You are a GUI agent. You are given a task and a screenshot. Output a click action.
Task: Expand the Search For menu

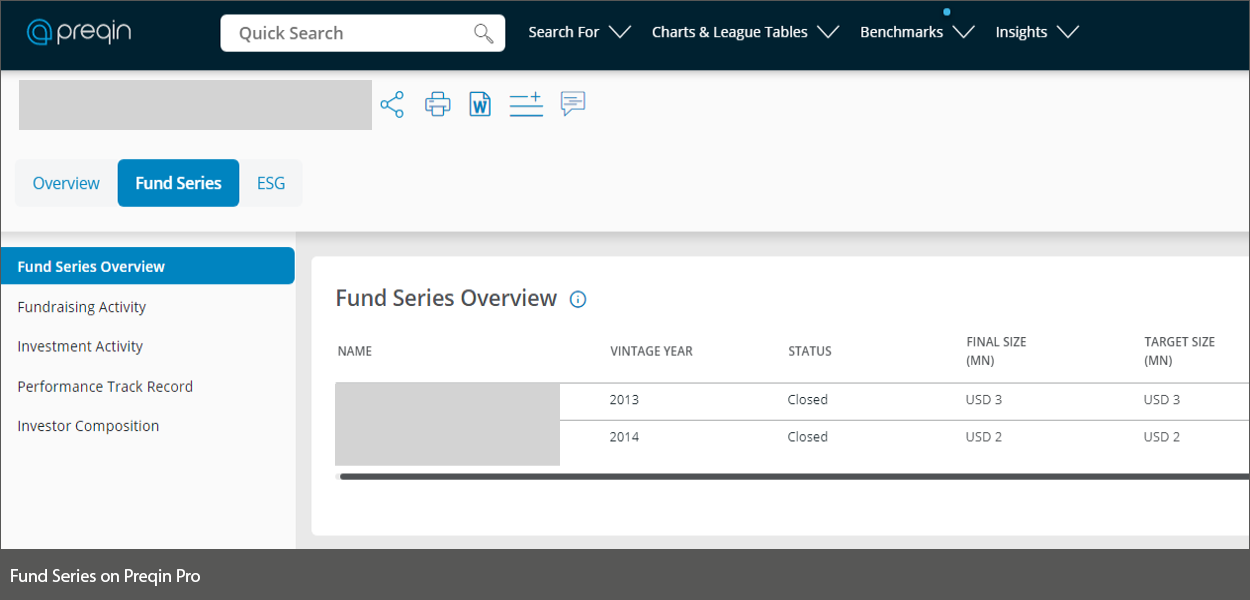pyautogui.click(x=580, y=32)
